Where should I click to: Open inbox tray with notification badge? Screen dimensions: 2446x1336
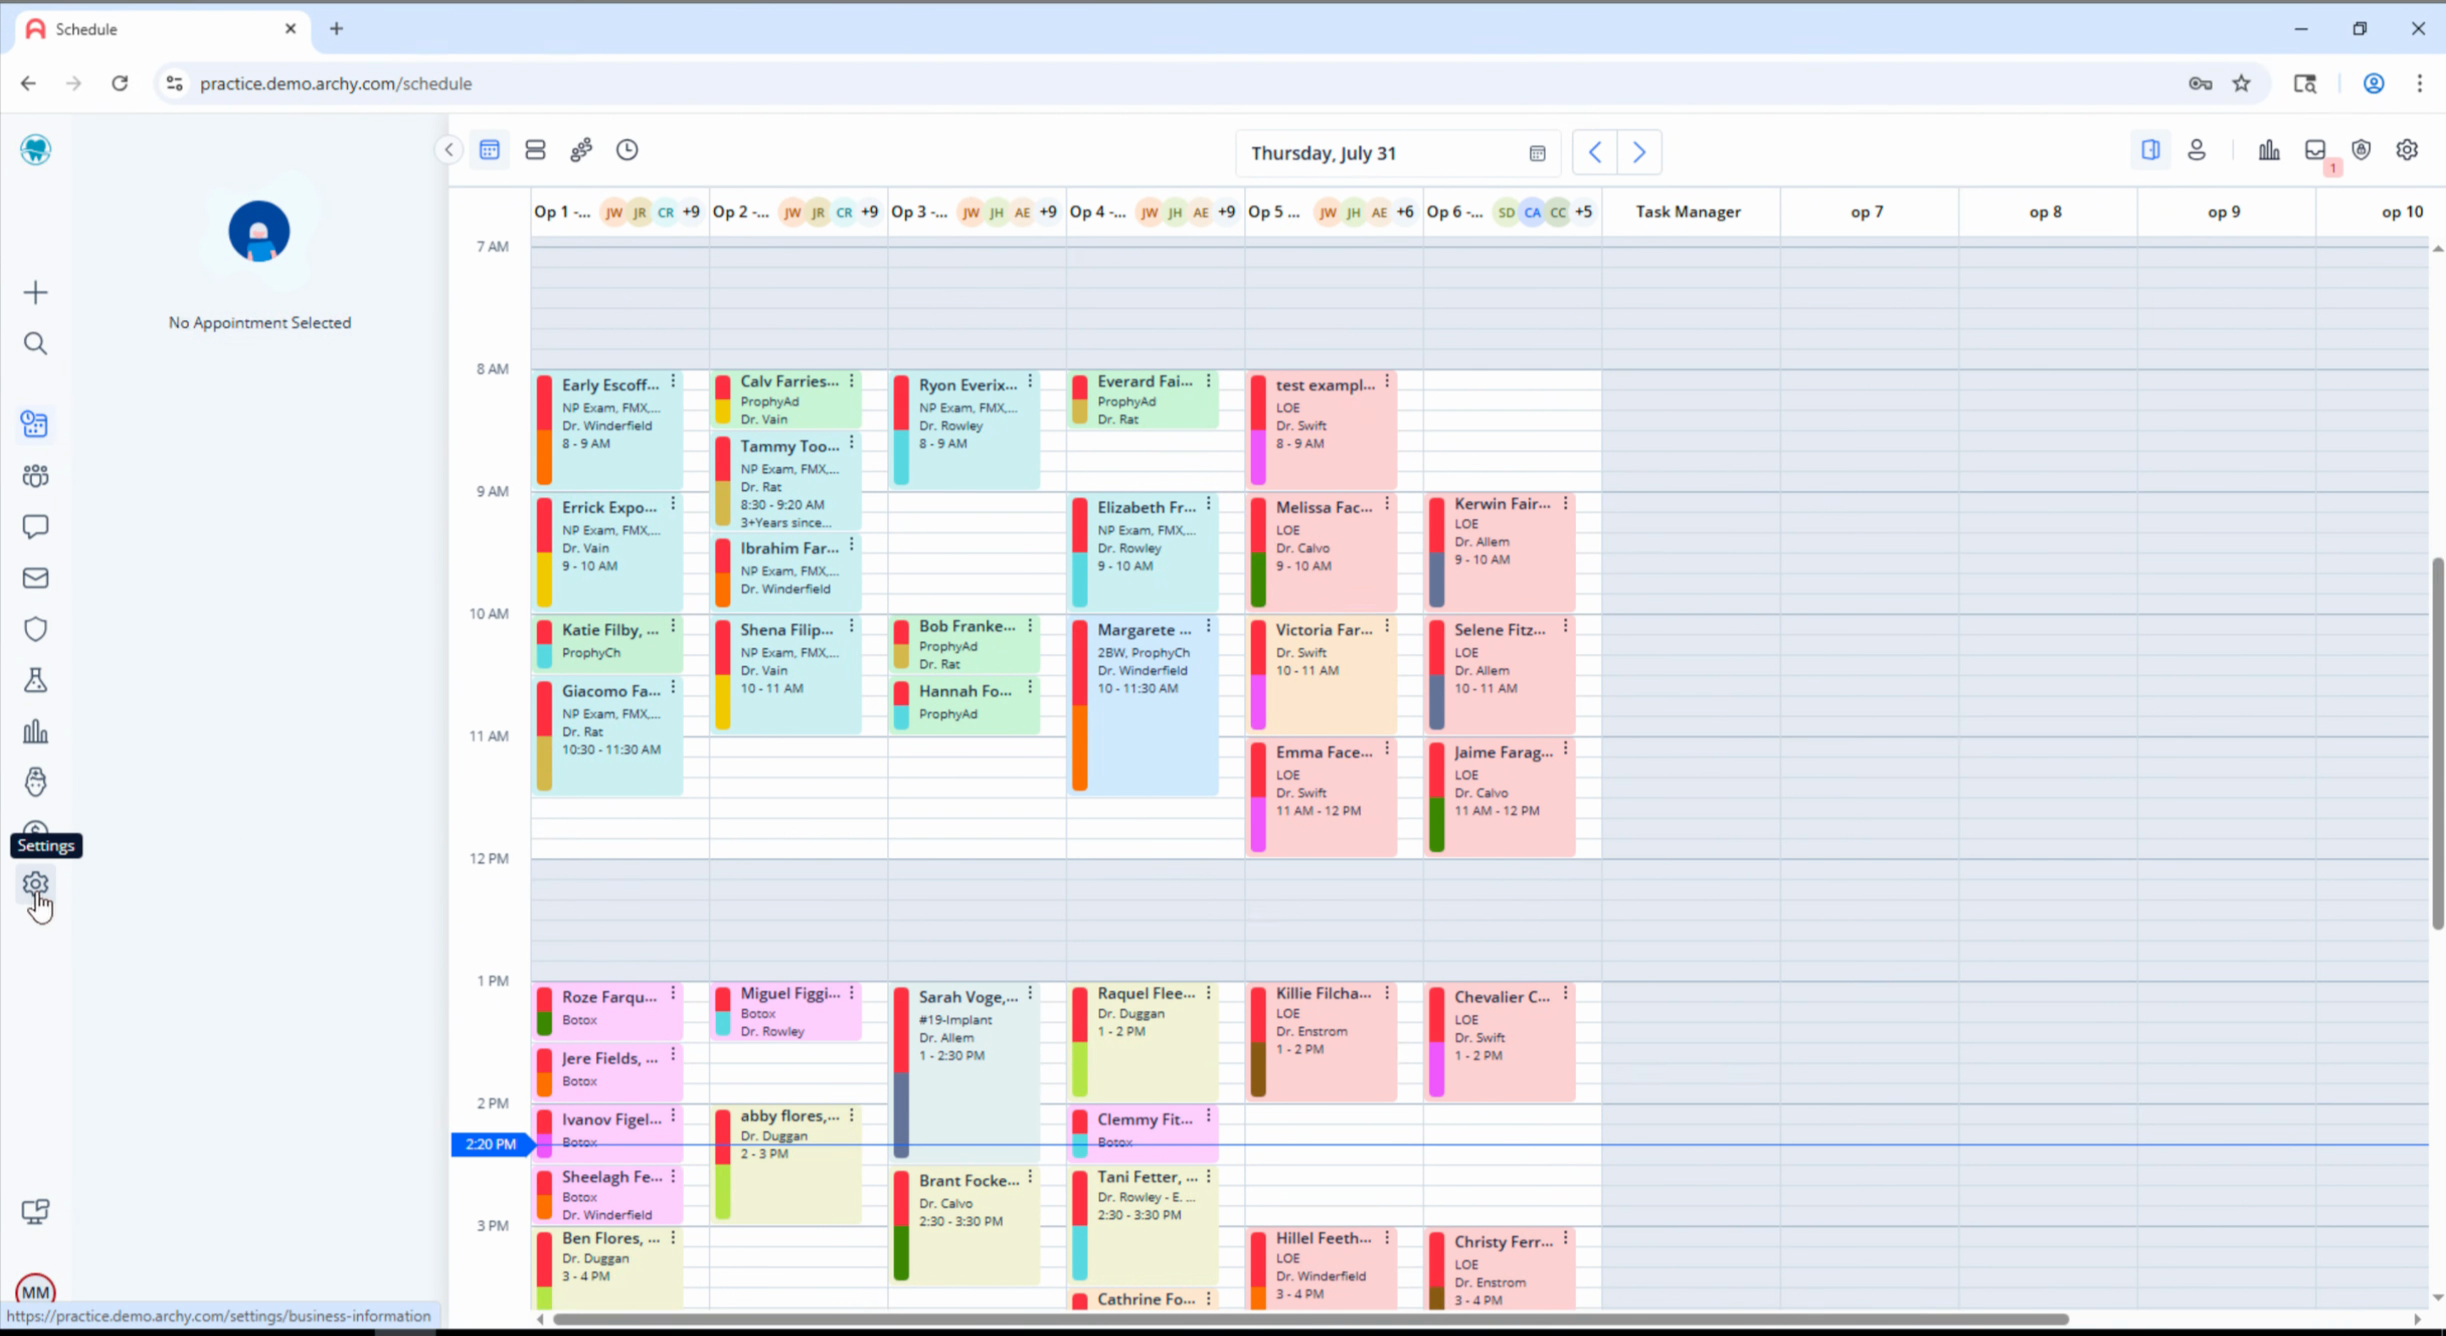pos(2315,150)
